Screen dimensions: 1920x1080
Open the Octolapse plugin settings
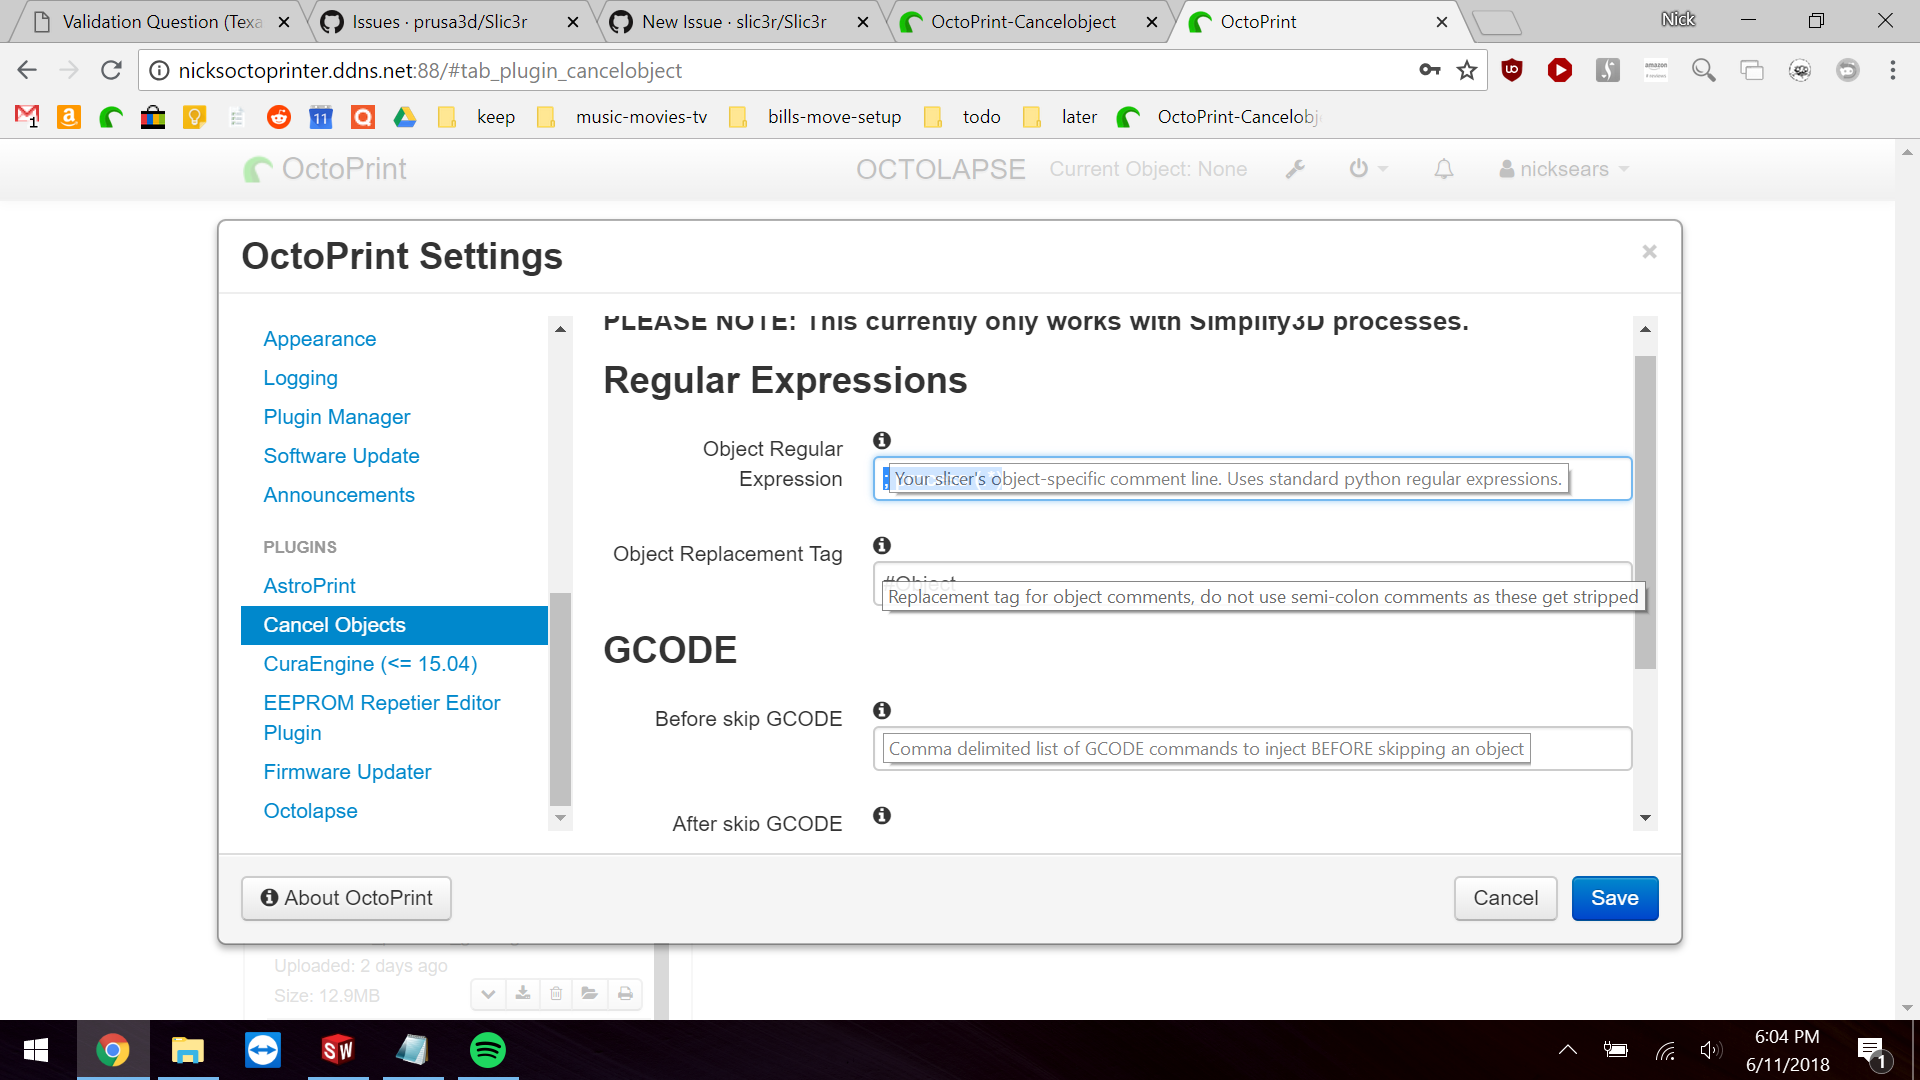coord(310,811)
